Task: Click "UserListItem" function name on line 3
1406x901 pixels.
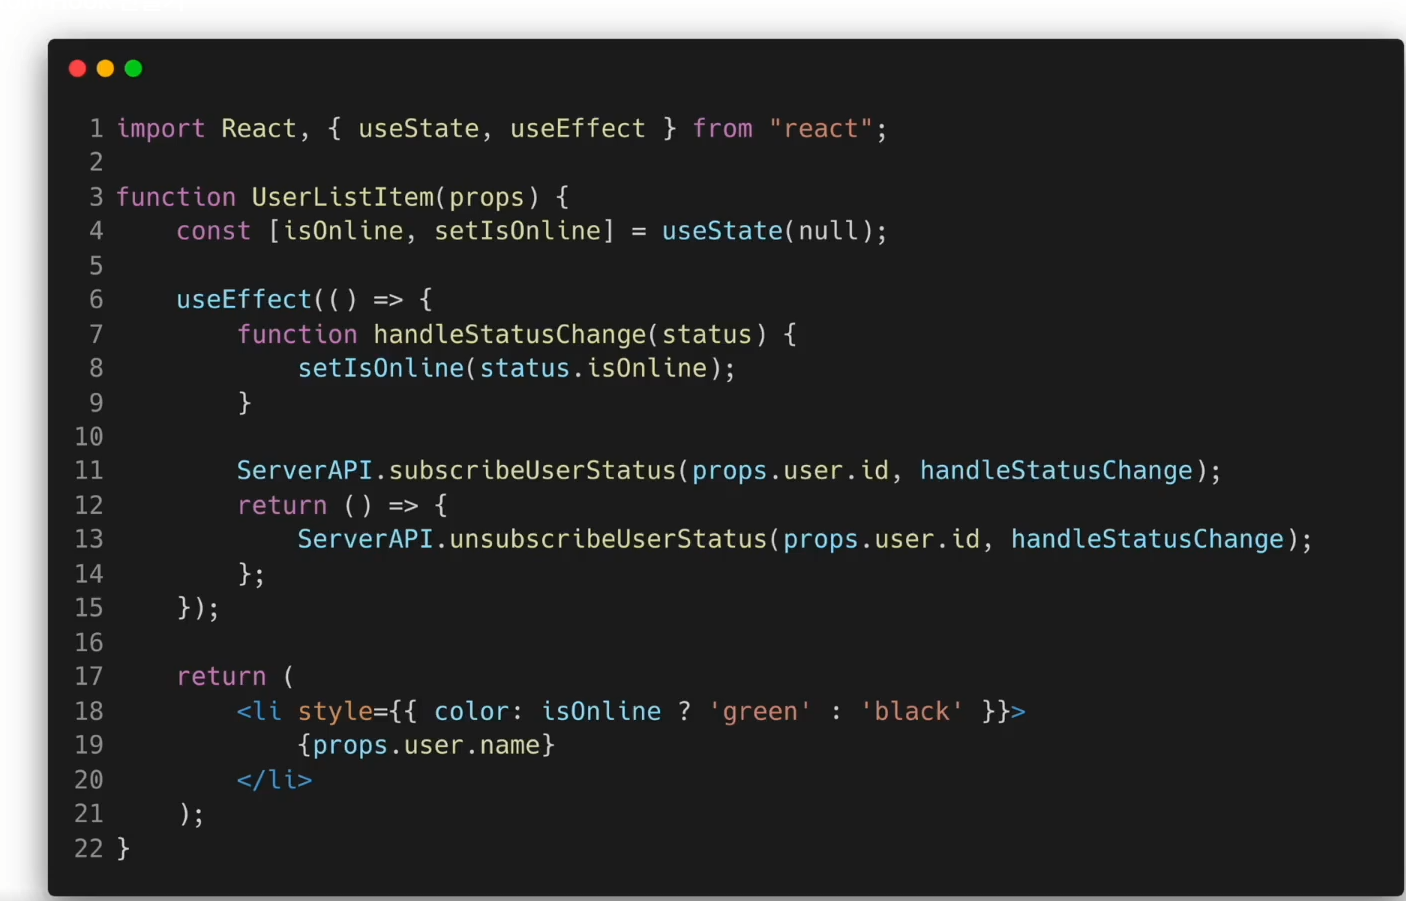Action: click(343, 197)
